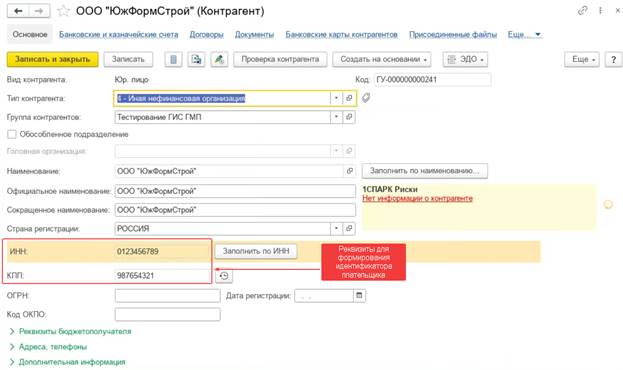Click into the Сокращенное наименование field
623x370 pixels.
point(235,210)
